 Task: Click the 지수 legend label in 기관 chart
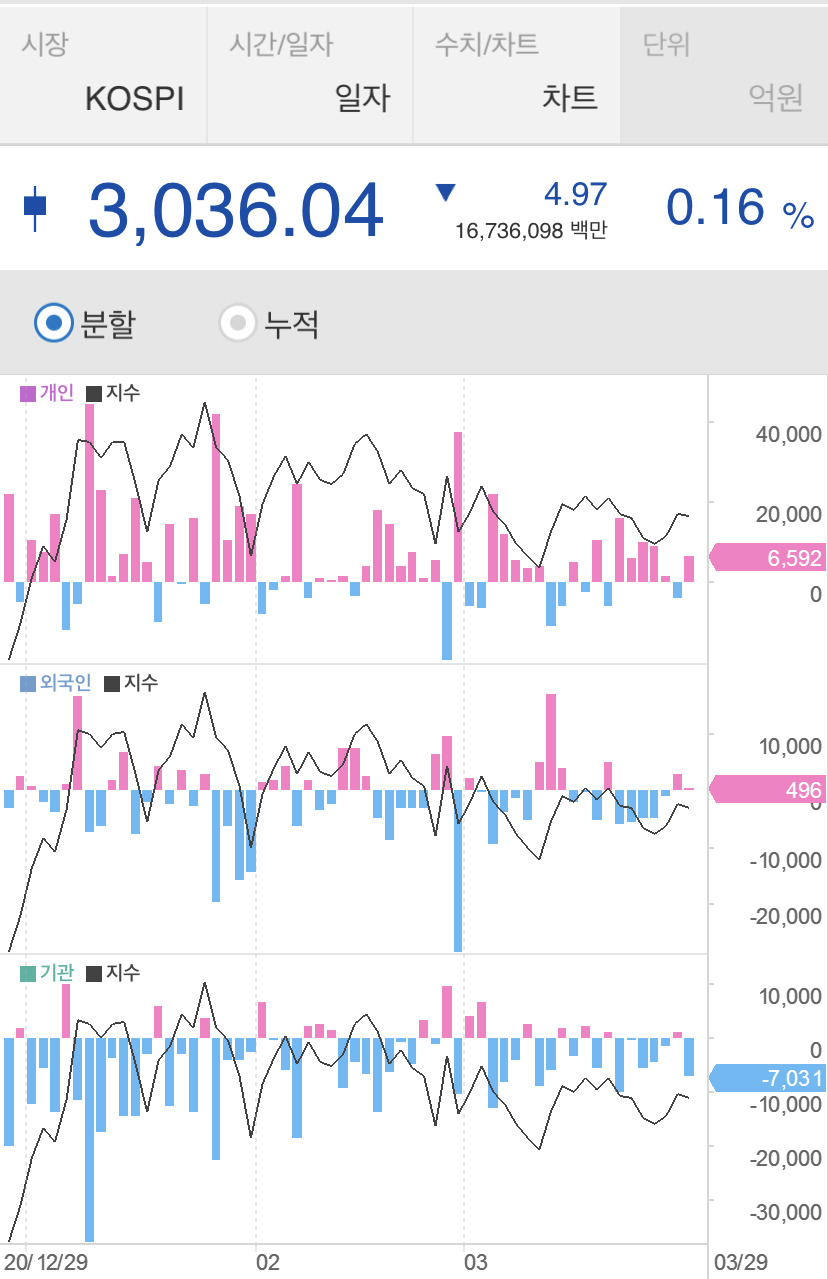click(124, 972)
